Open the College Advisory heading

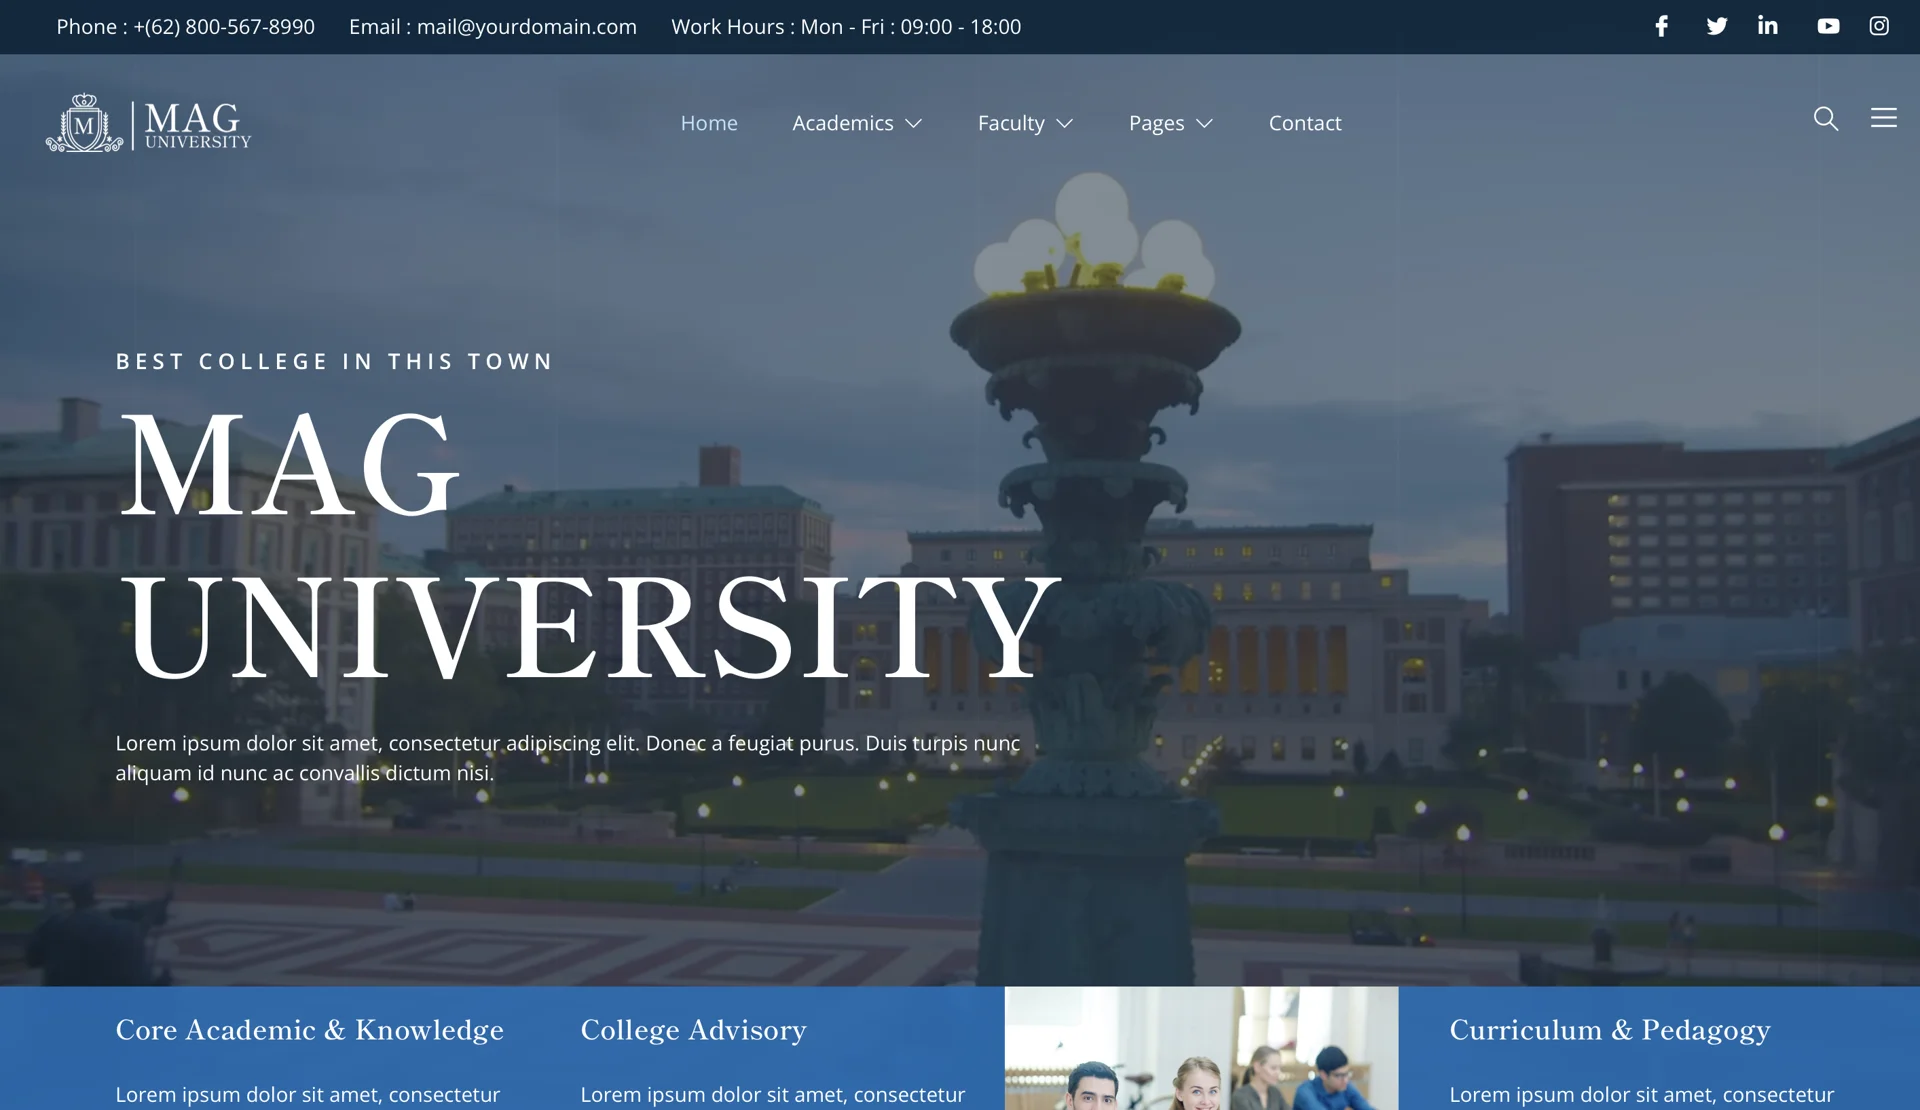[x=693, y=1030]
